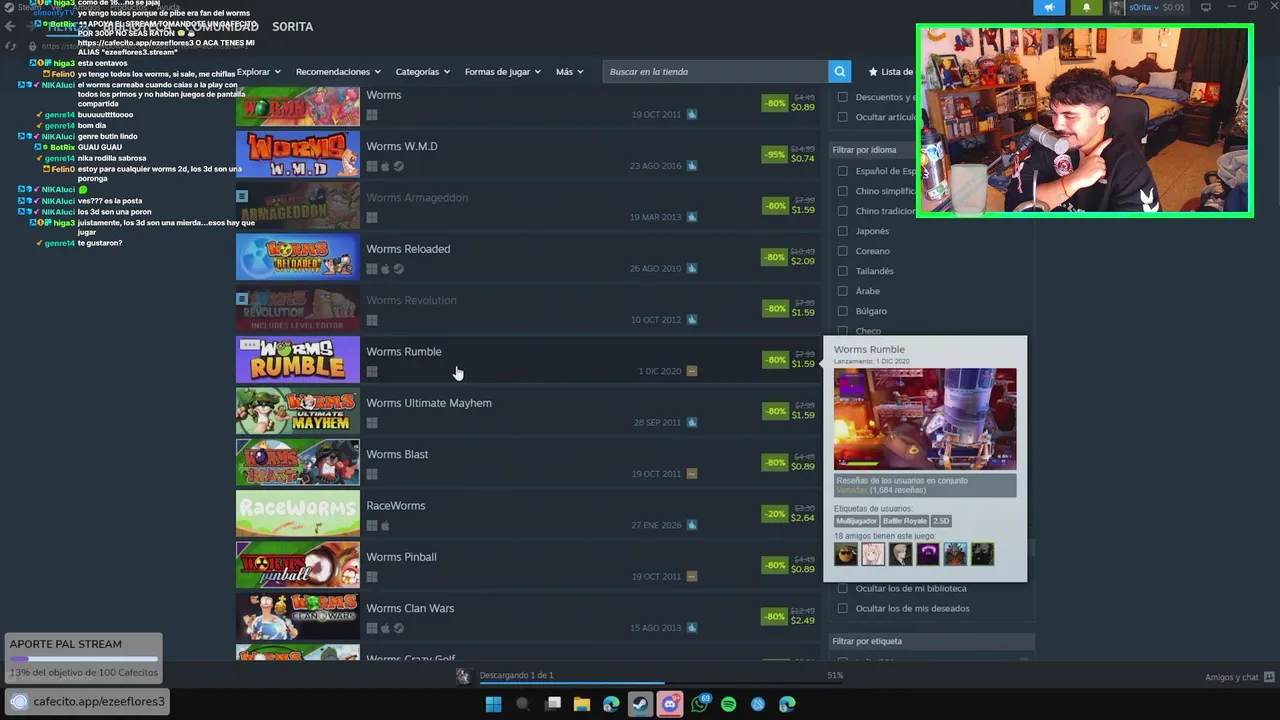1280x720 pixels.
Task: Open the SORITA top navigation tab
Action: tap(293, 27)
